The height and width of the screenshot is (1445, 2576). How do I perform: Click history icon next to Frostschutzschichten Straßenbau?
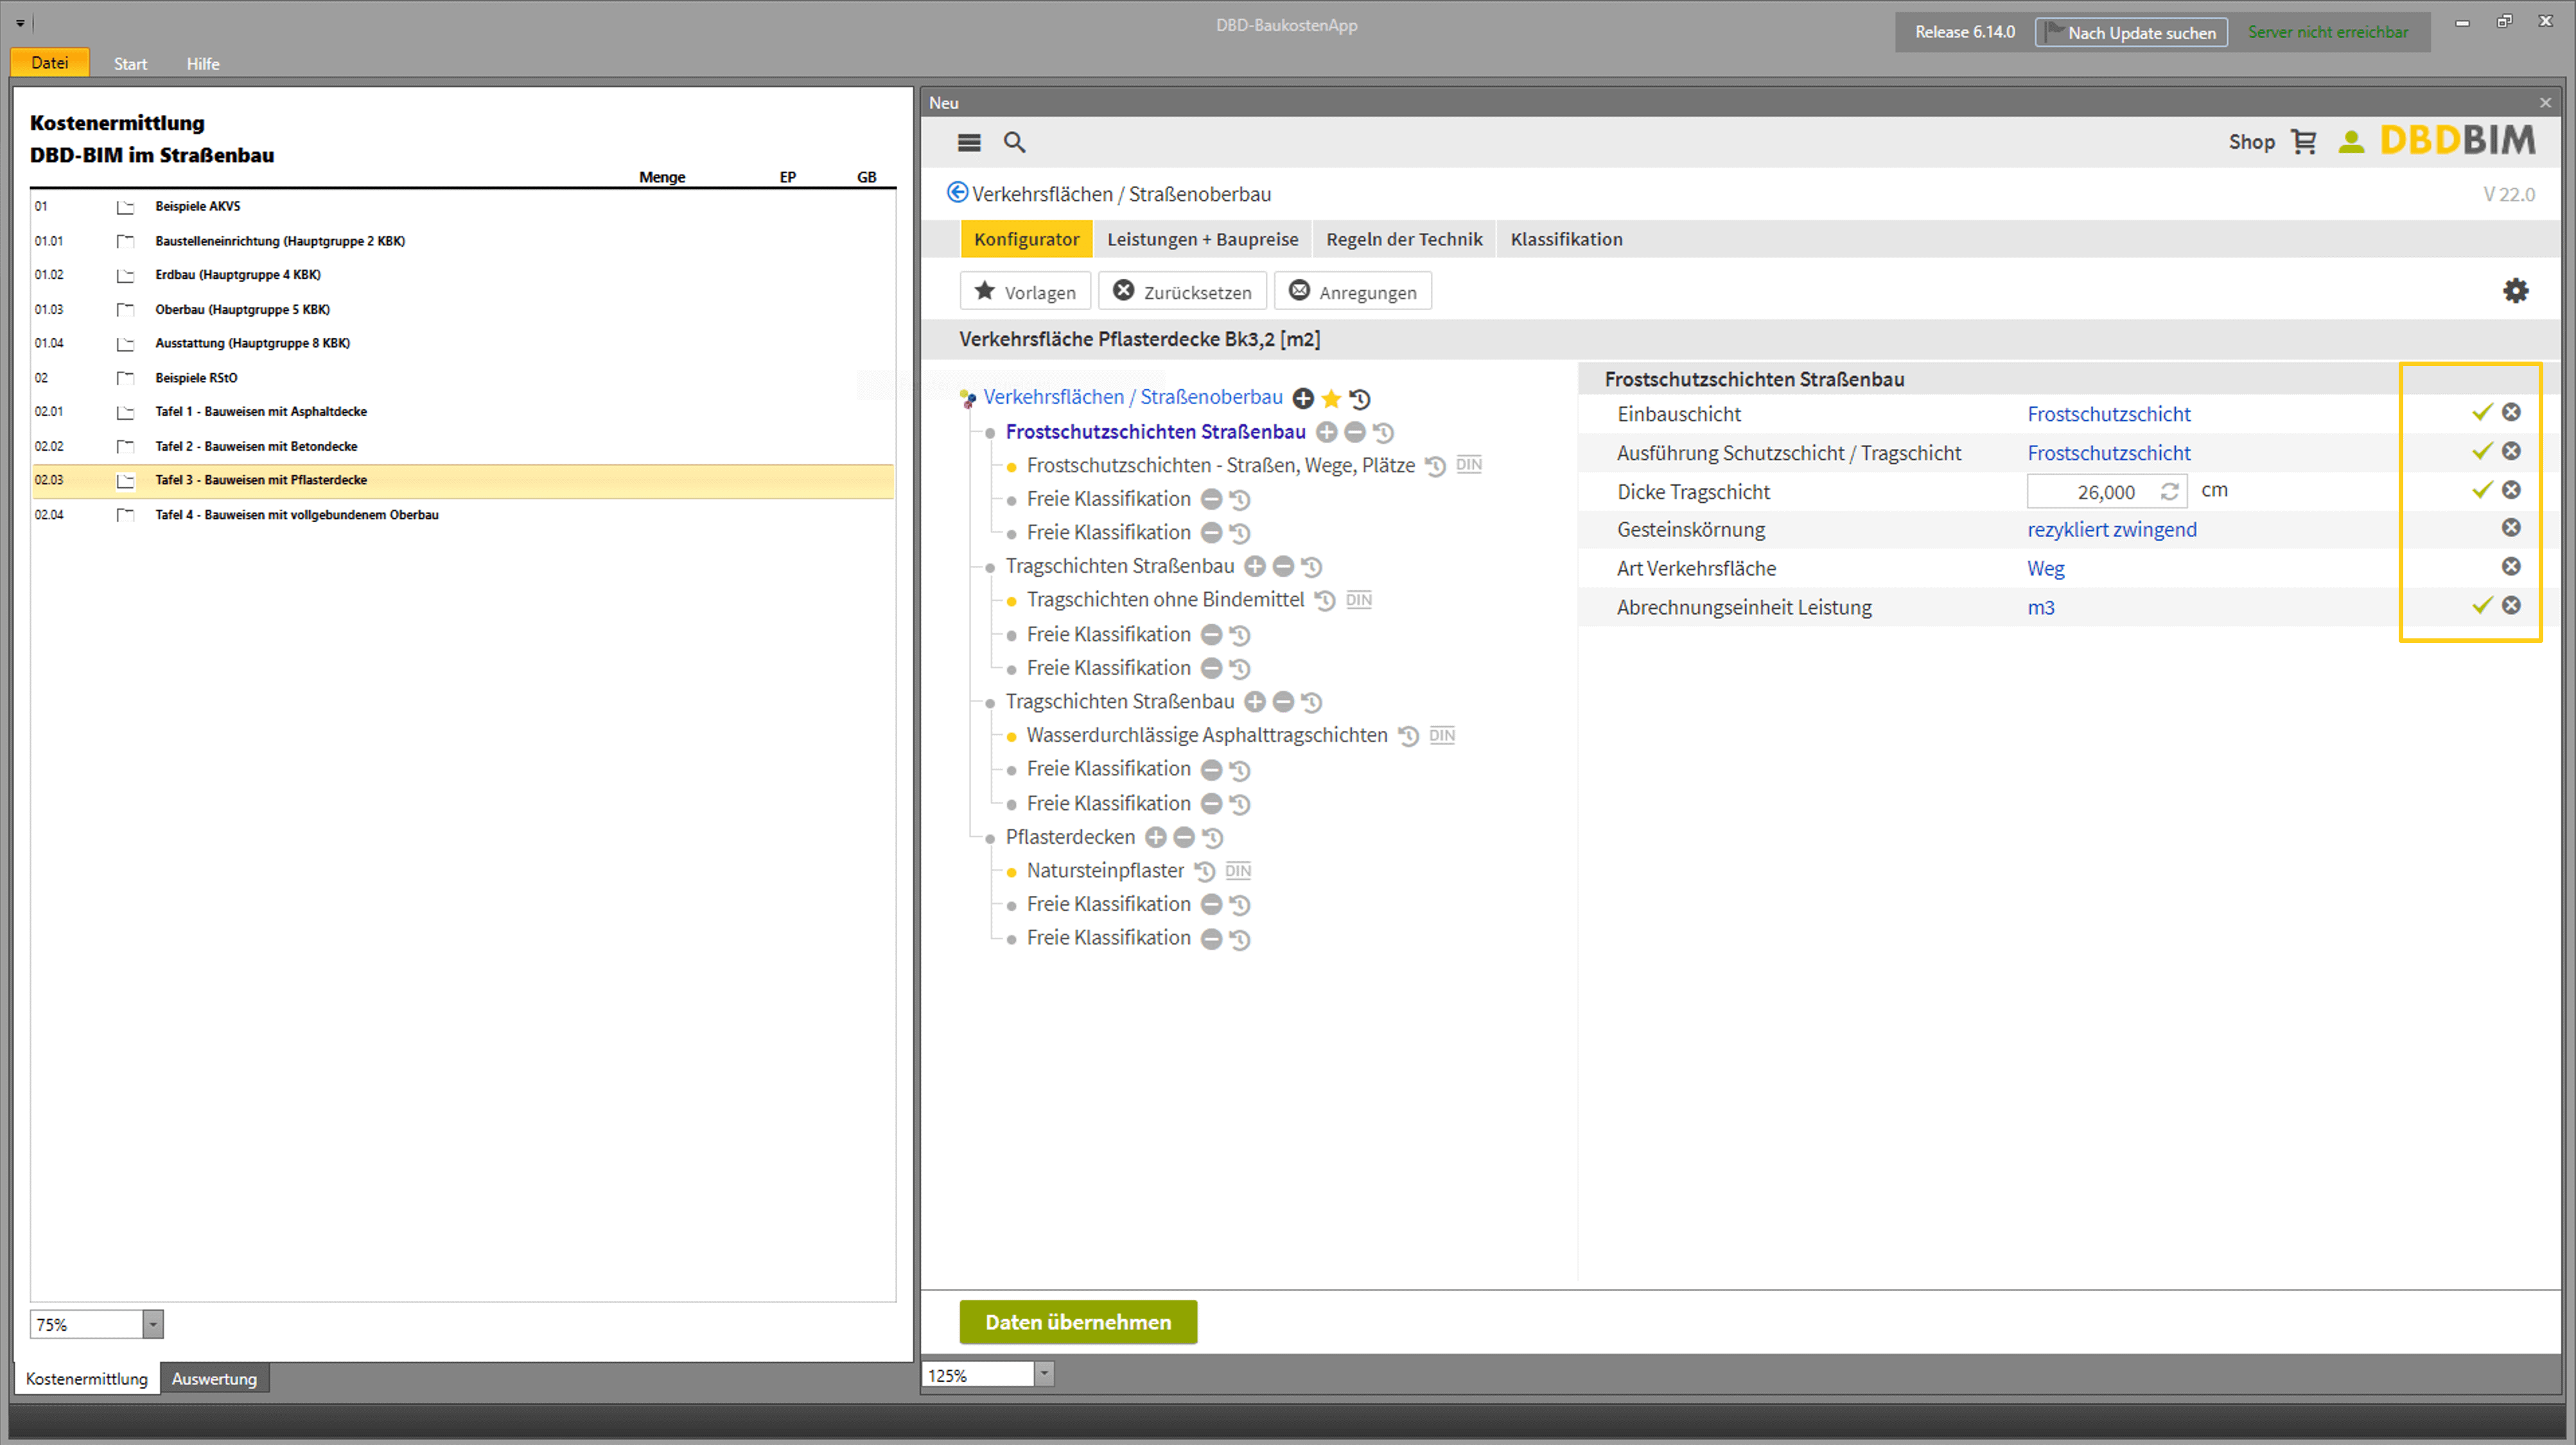pos(1383,432)
